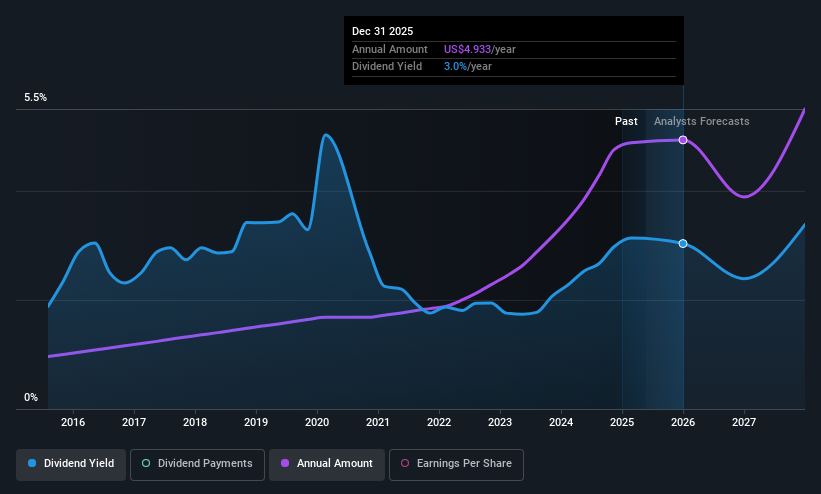The width and height of the screenshot is (821, 494).
Task: Click the 2023 x-axis label
Action: 500,422
